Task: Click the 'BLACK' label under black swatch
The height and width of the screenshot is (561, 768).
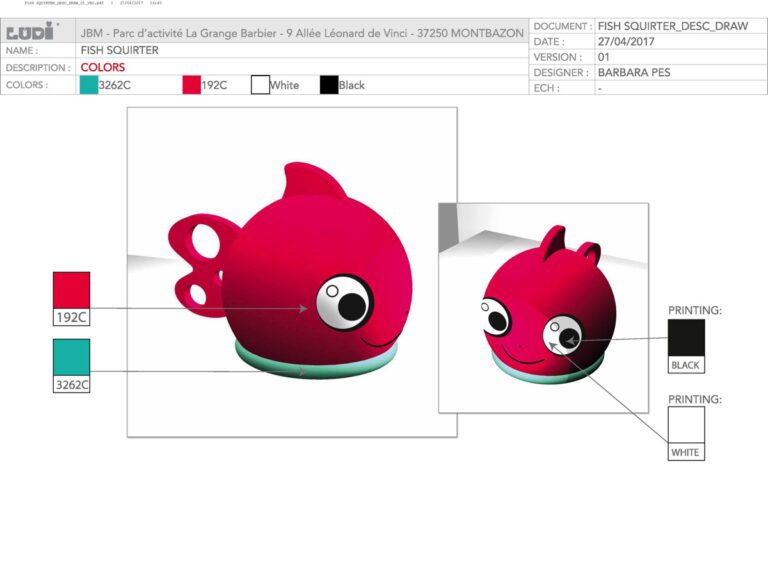Action: [x=686, y=365]
